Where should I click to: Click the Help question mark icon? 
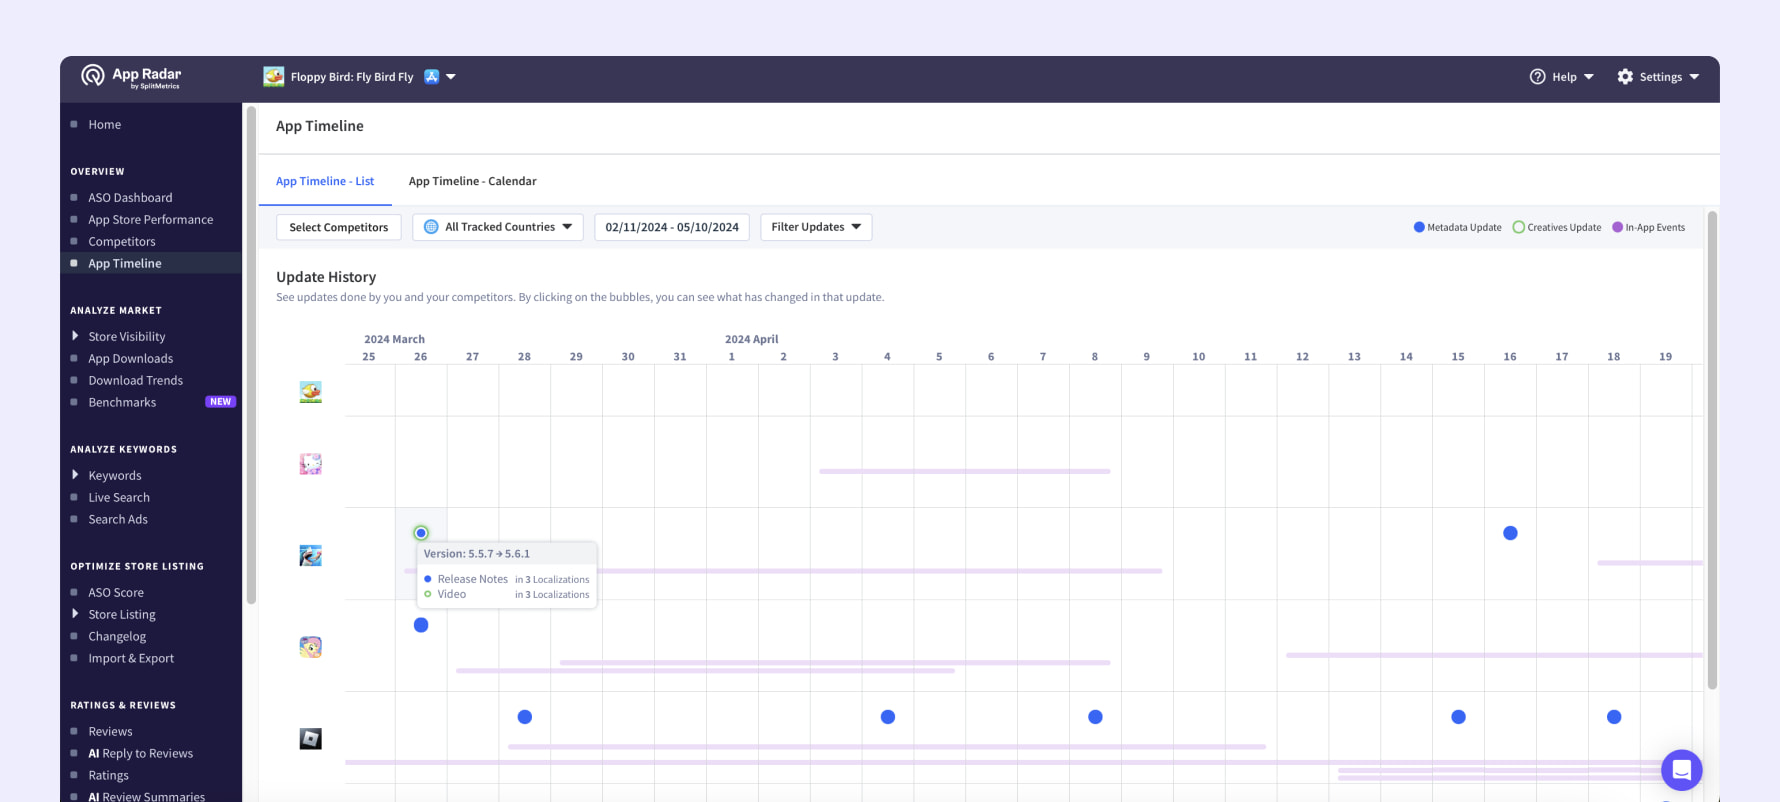click(1537, 77)
